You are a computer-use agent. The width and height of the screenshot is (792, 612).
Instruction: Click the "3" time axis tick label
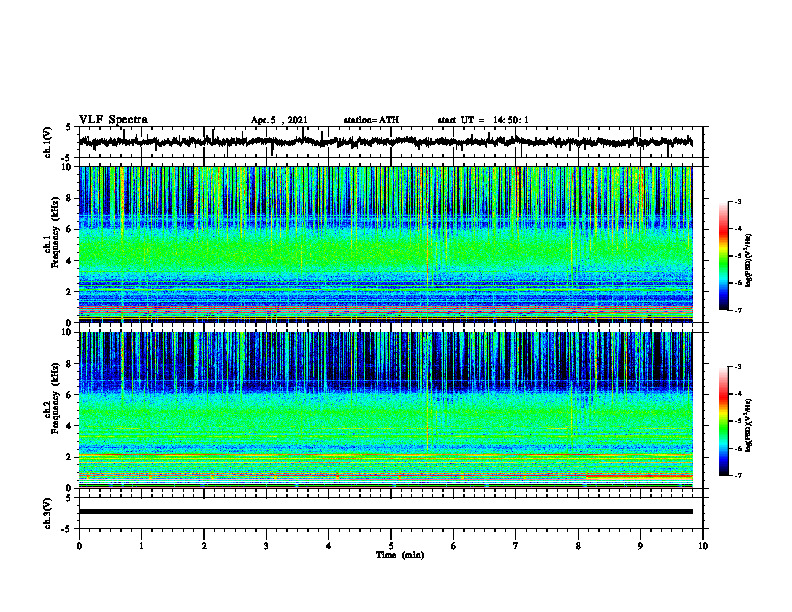pos(266,546)
